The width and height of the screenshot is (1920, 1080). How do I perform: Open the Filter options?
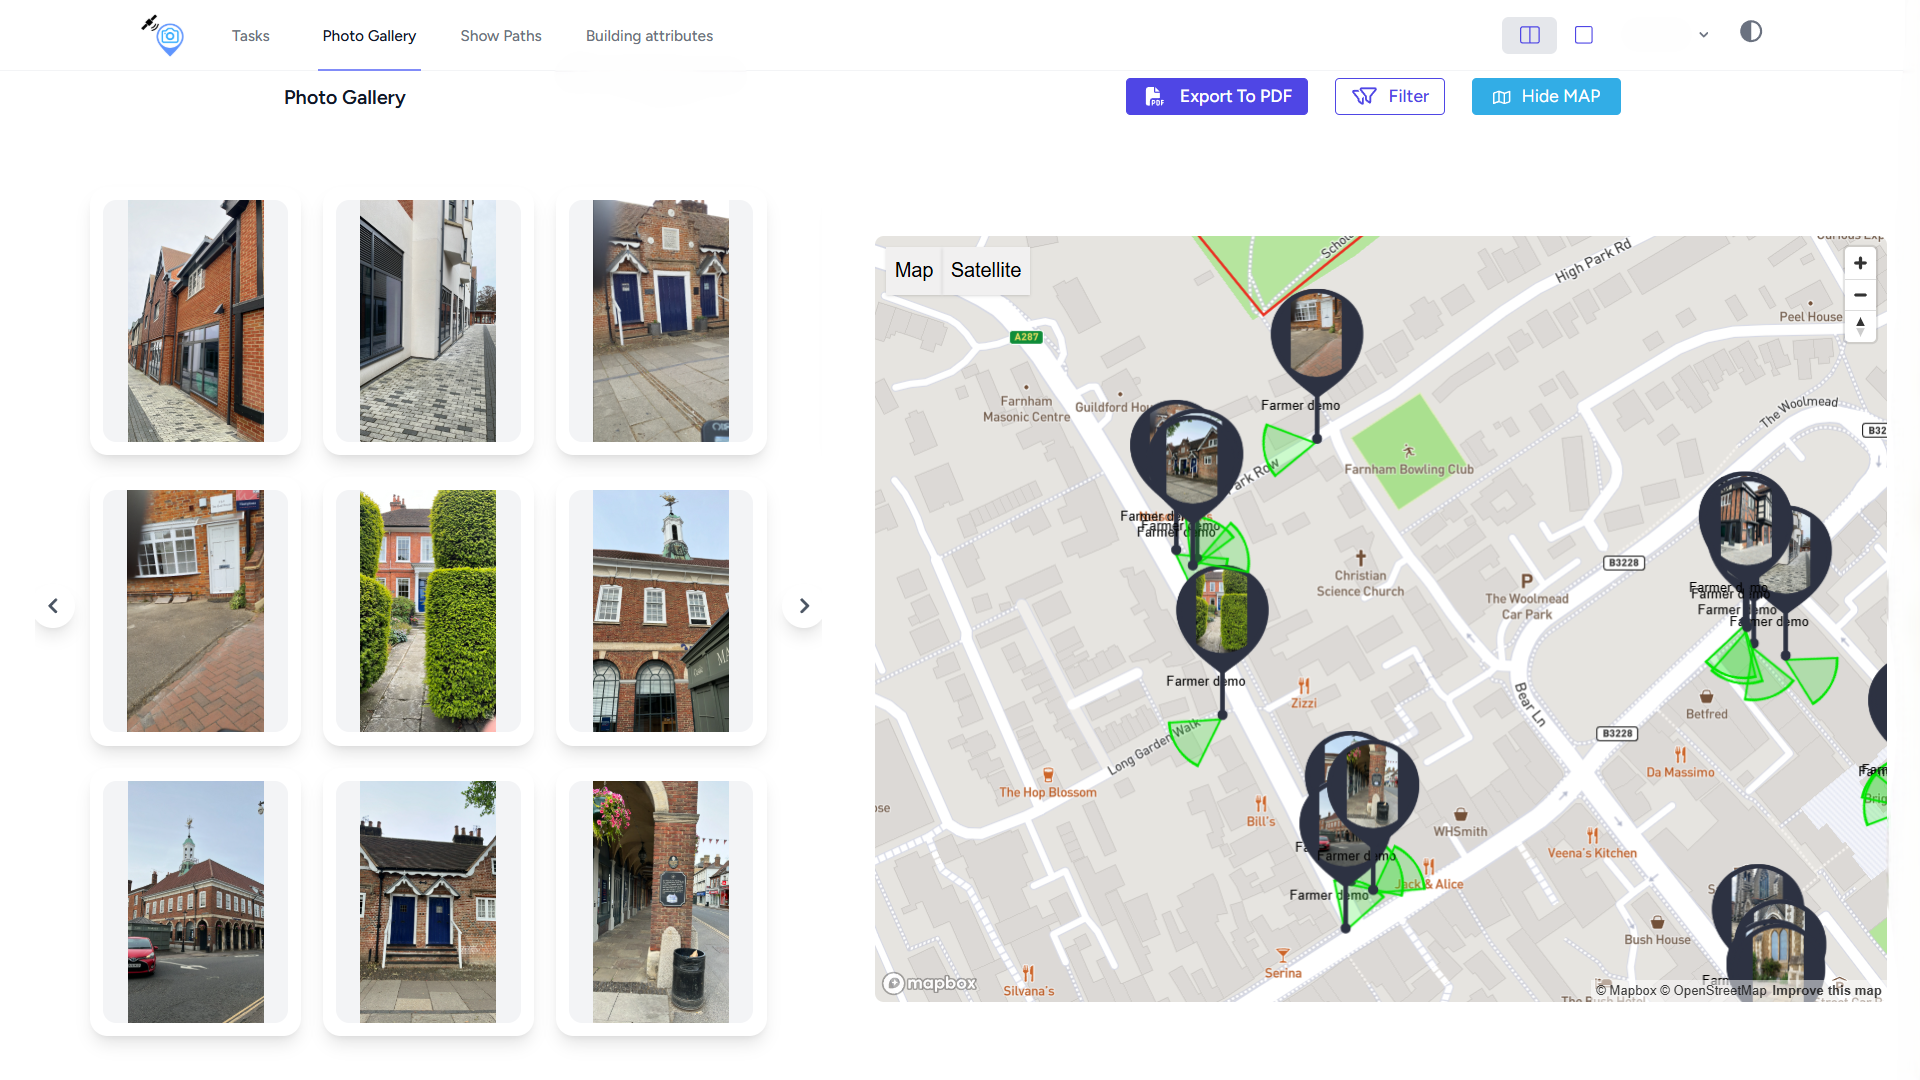[1389, 97]
